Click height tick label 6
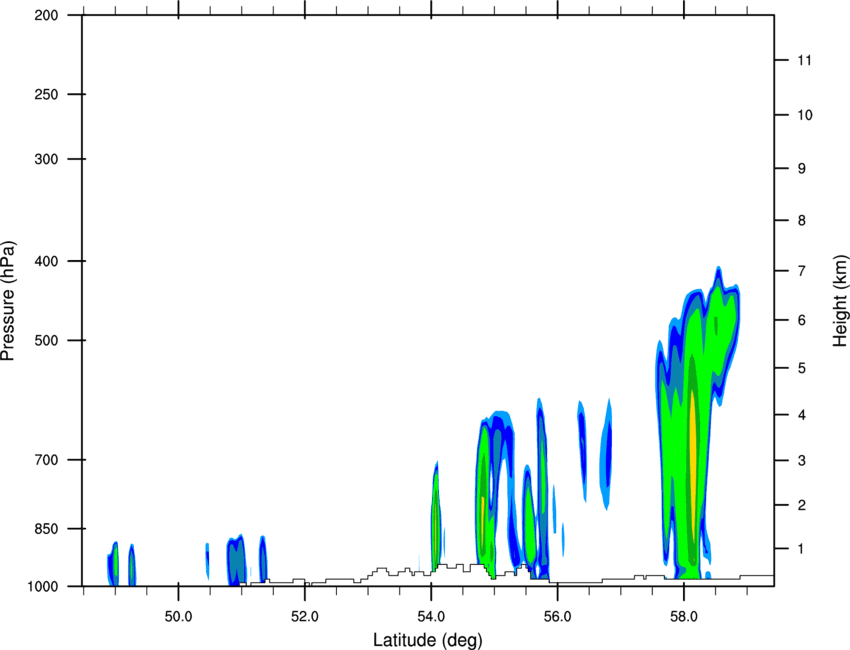Image resolution: width=850 pixels, height=650 pixels. click(802, 320)
